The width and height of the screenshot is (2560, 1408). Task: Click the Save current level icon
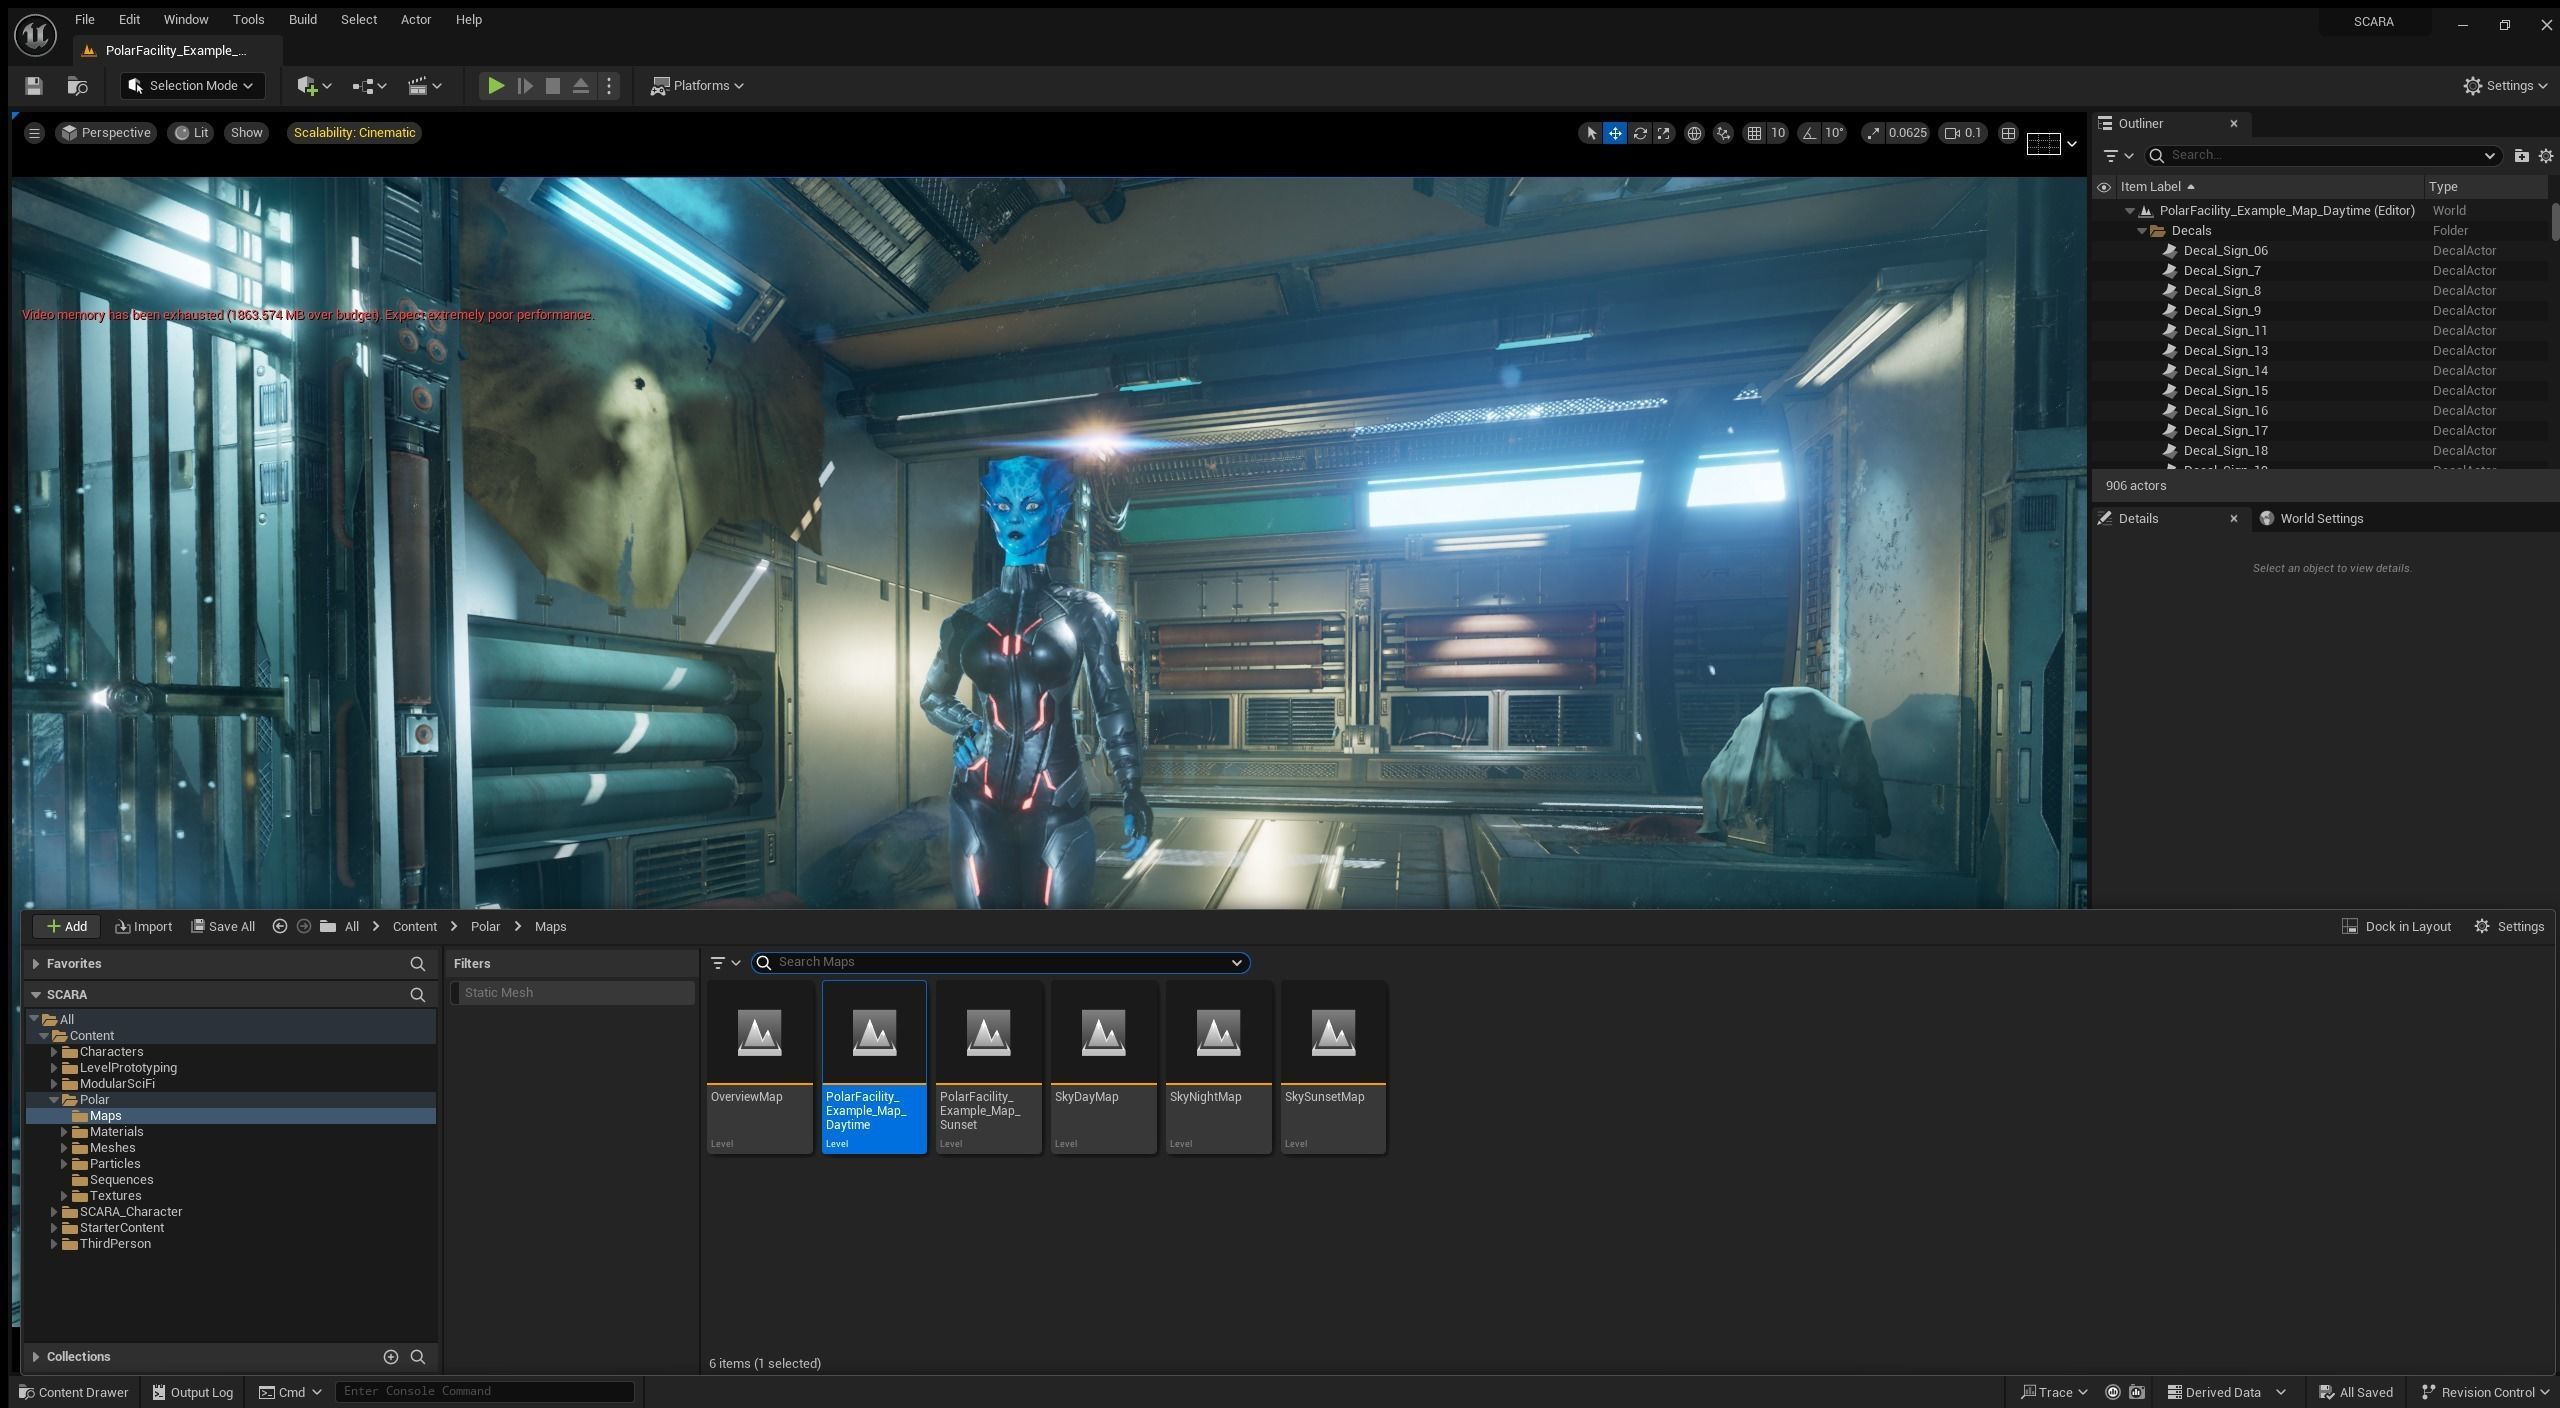34,86
